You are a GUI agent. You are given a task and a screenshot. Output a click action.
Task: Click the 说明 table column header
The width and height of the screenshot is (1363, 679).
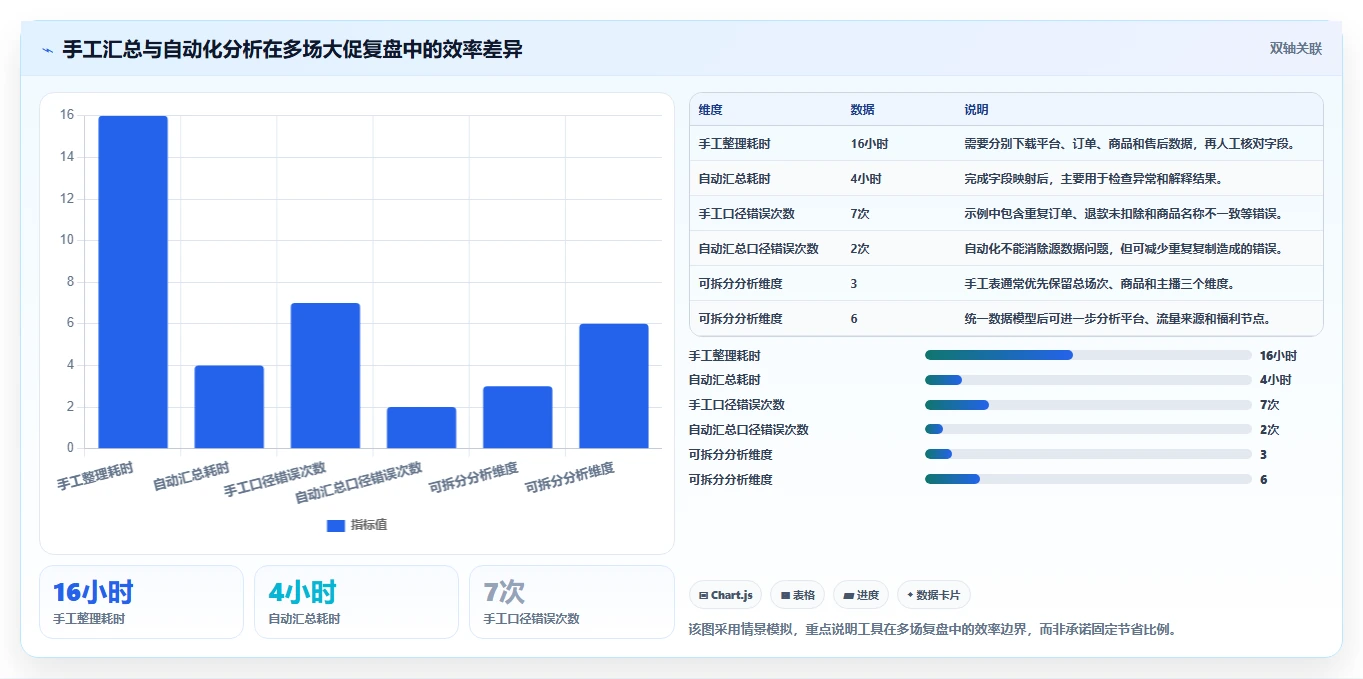pyautogui.click(x=976, y=110)
